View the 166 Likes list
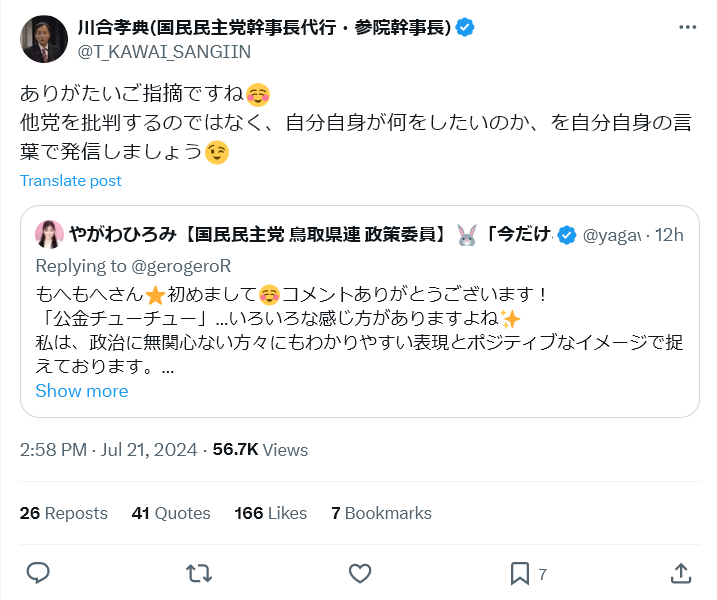 (x=271, y=513)
